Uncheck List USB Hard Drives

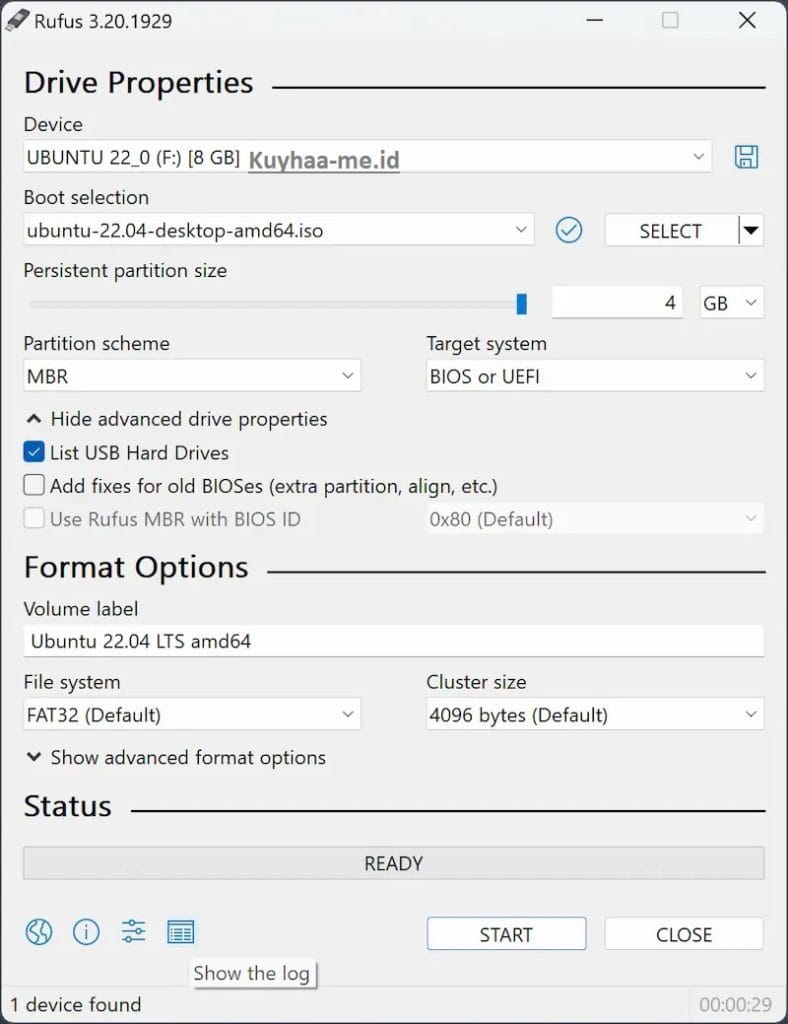coord(34,453)
